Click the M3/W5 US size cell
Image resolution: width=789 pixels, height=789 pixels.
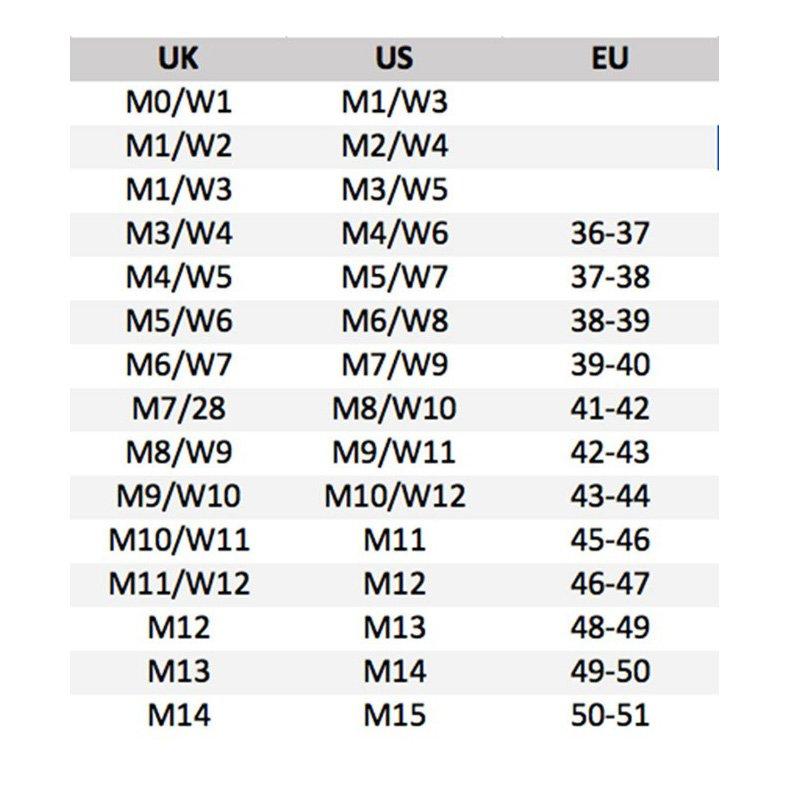(394, 190)
